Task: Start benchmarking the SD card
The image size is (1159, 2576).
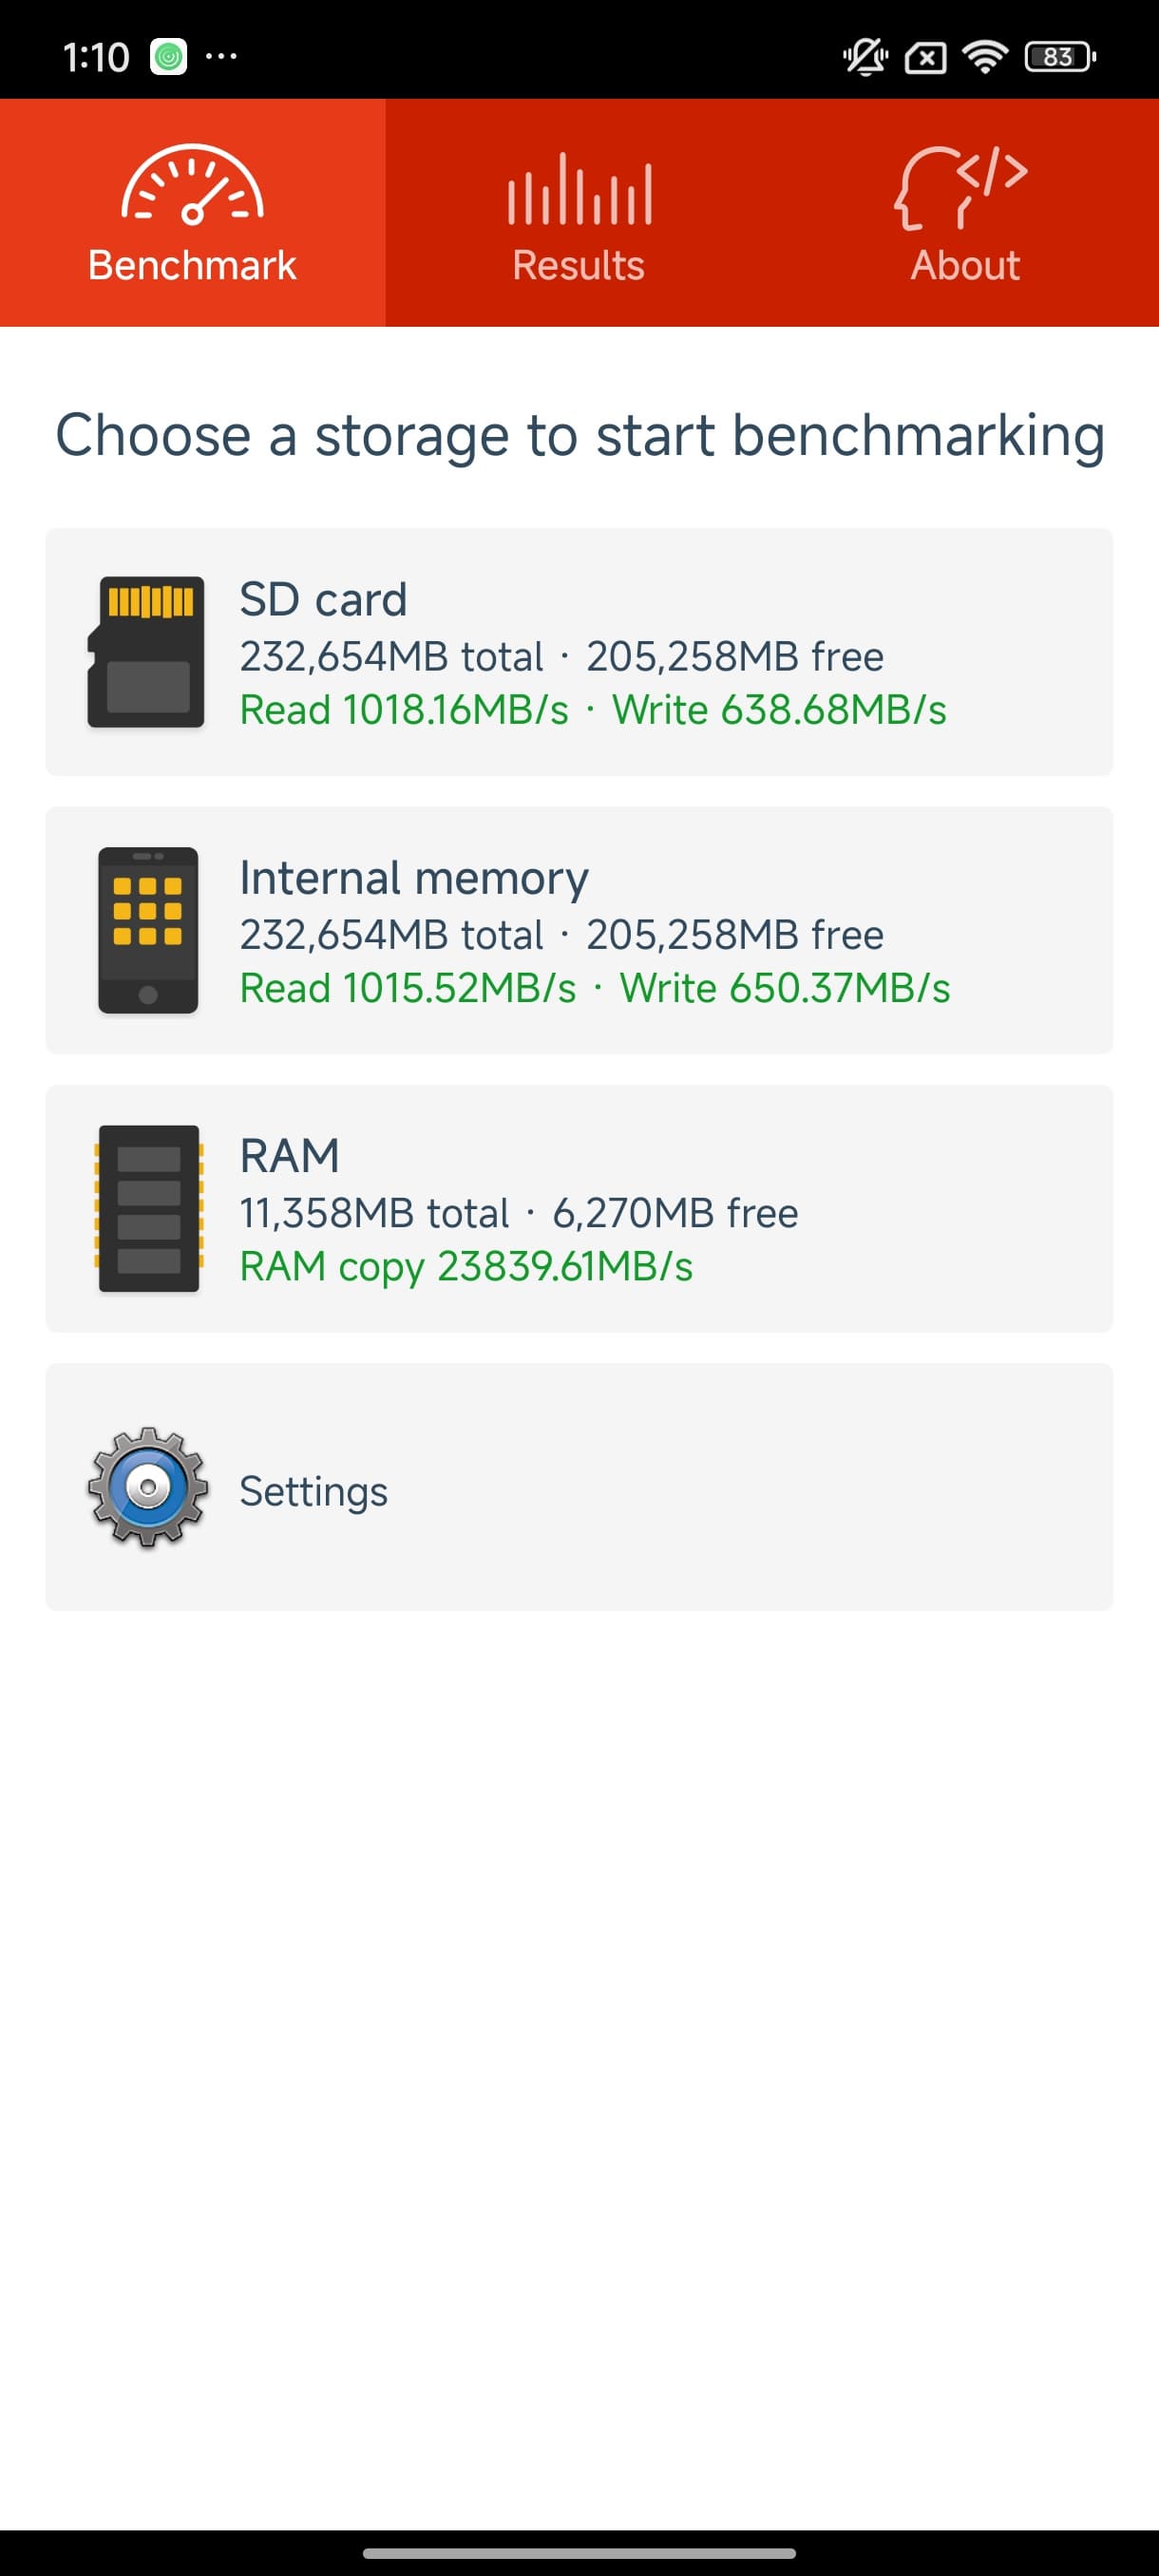Action: pos(323,600)
